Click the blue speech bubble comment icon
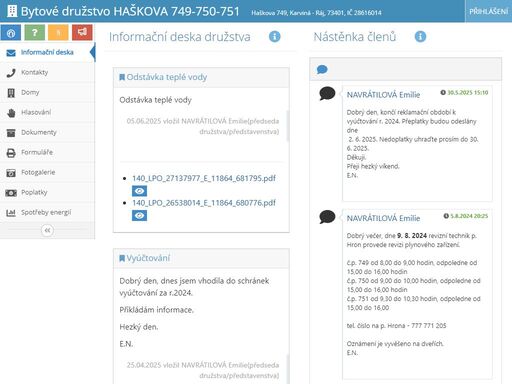 click(x=322, y=70)
